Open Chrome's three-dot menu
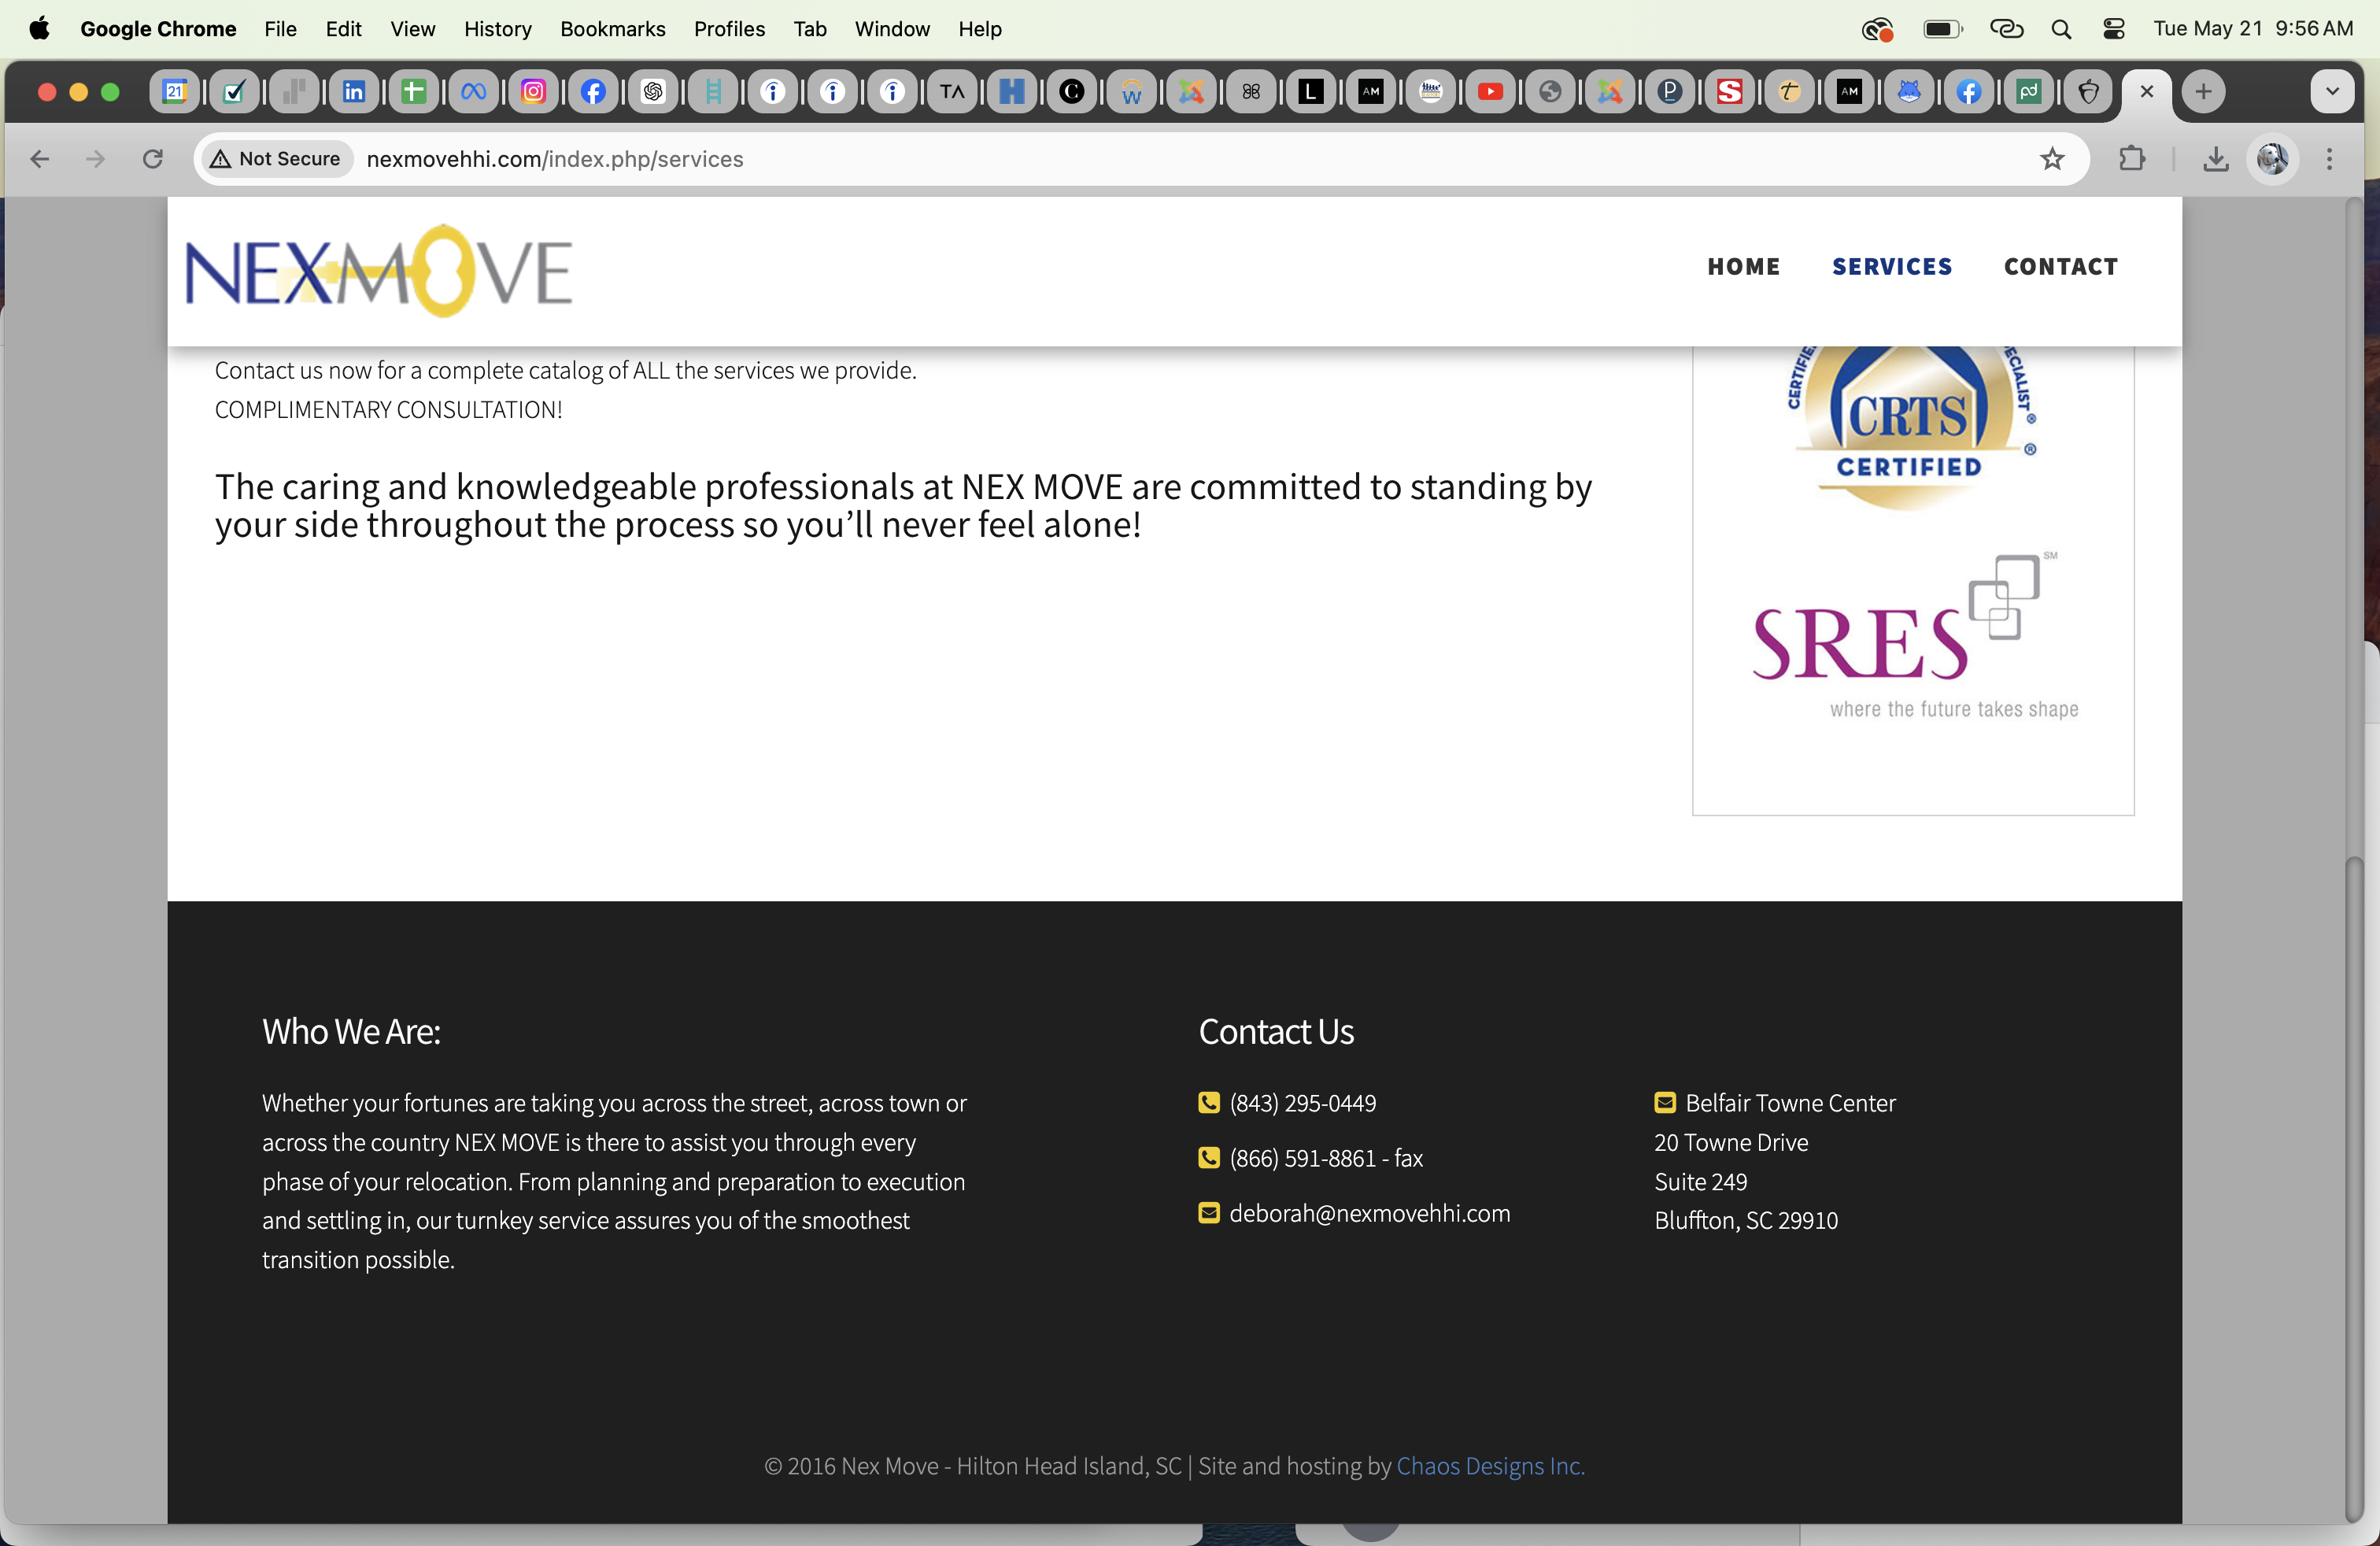The width and height of the screenshot is (2380, 1546). tap(2329, 159)
